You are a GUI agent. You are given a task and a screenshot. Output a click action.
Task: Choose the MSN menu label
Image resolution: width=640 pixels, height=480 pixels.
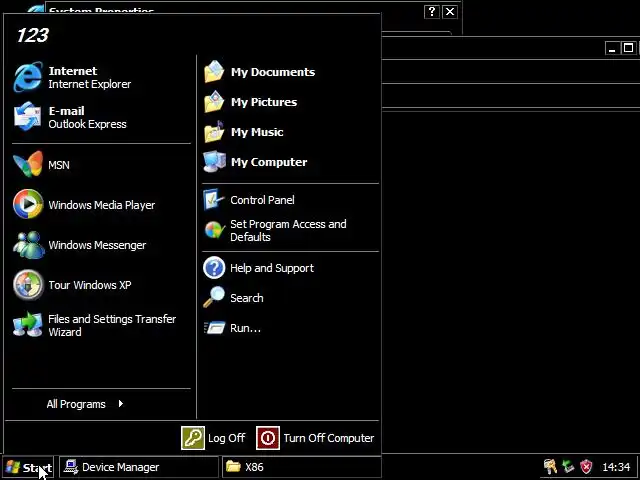pos(59,165)
